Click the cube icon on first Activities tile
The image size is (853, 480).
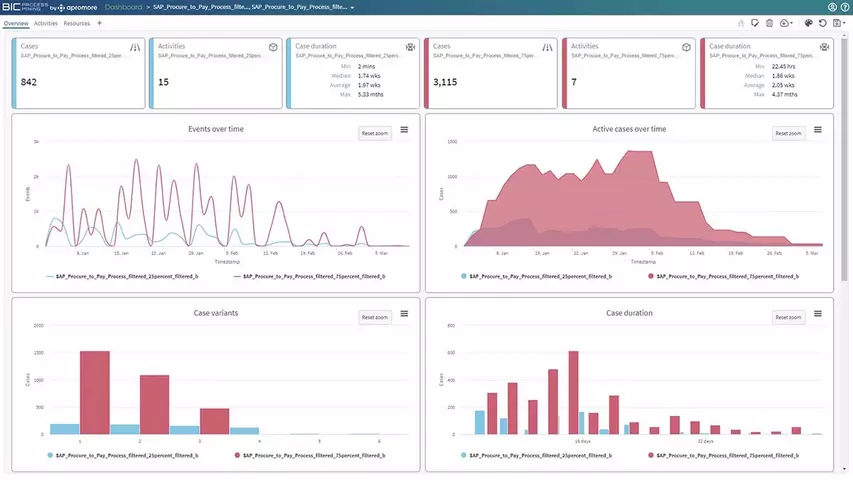273,47
